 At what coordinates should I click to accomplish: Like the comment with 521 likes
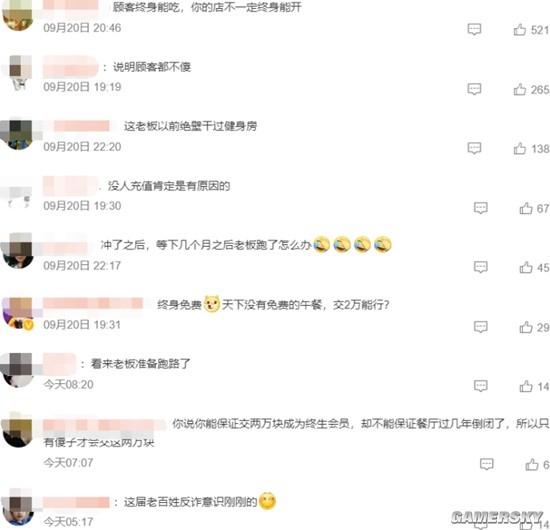tap(519, 30)
